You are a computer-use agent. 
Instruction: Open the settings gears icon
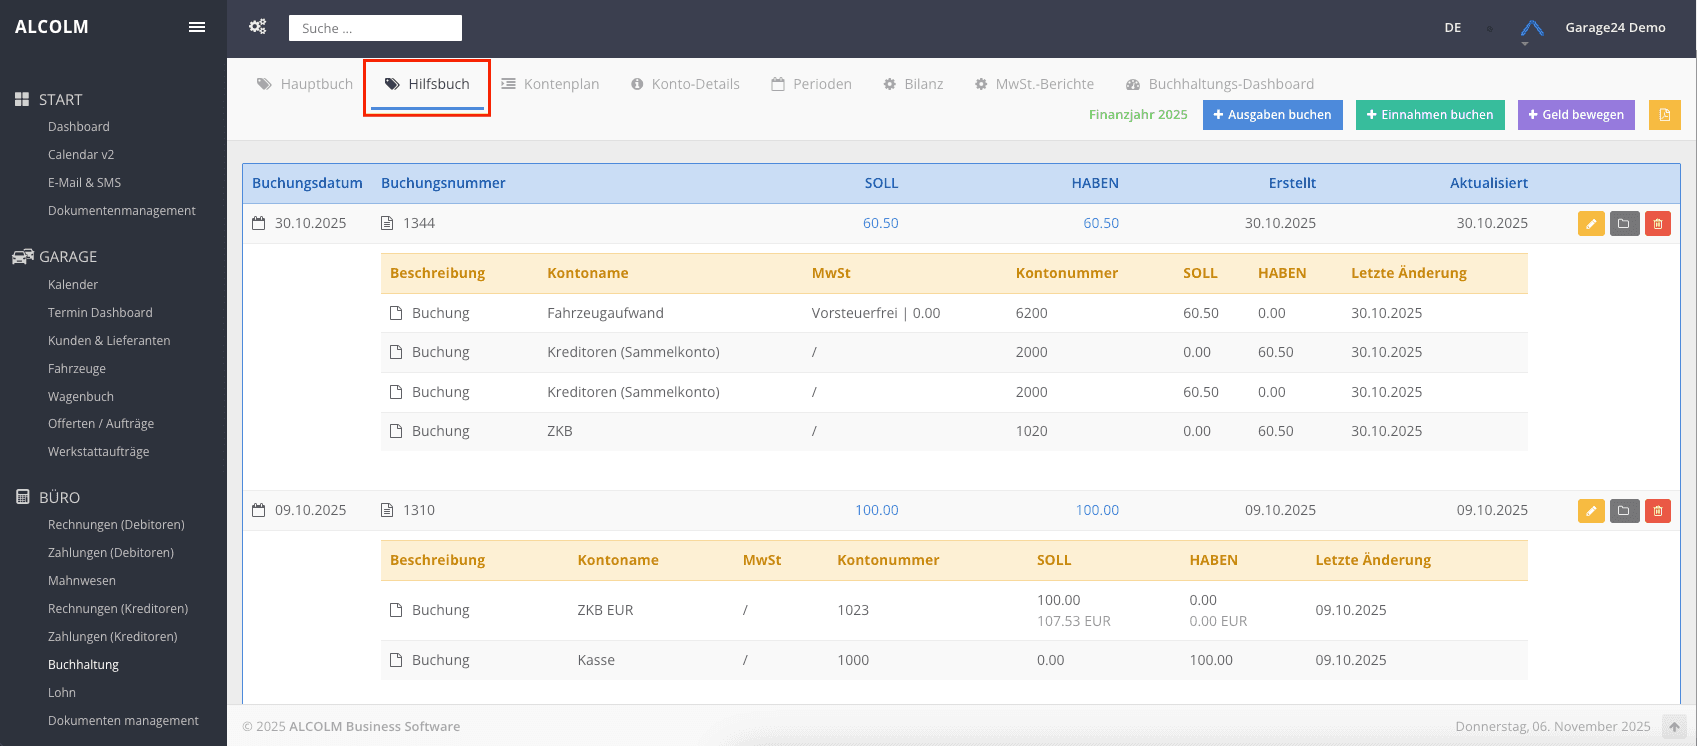point(258,27)
